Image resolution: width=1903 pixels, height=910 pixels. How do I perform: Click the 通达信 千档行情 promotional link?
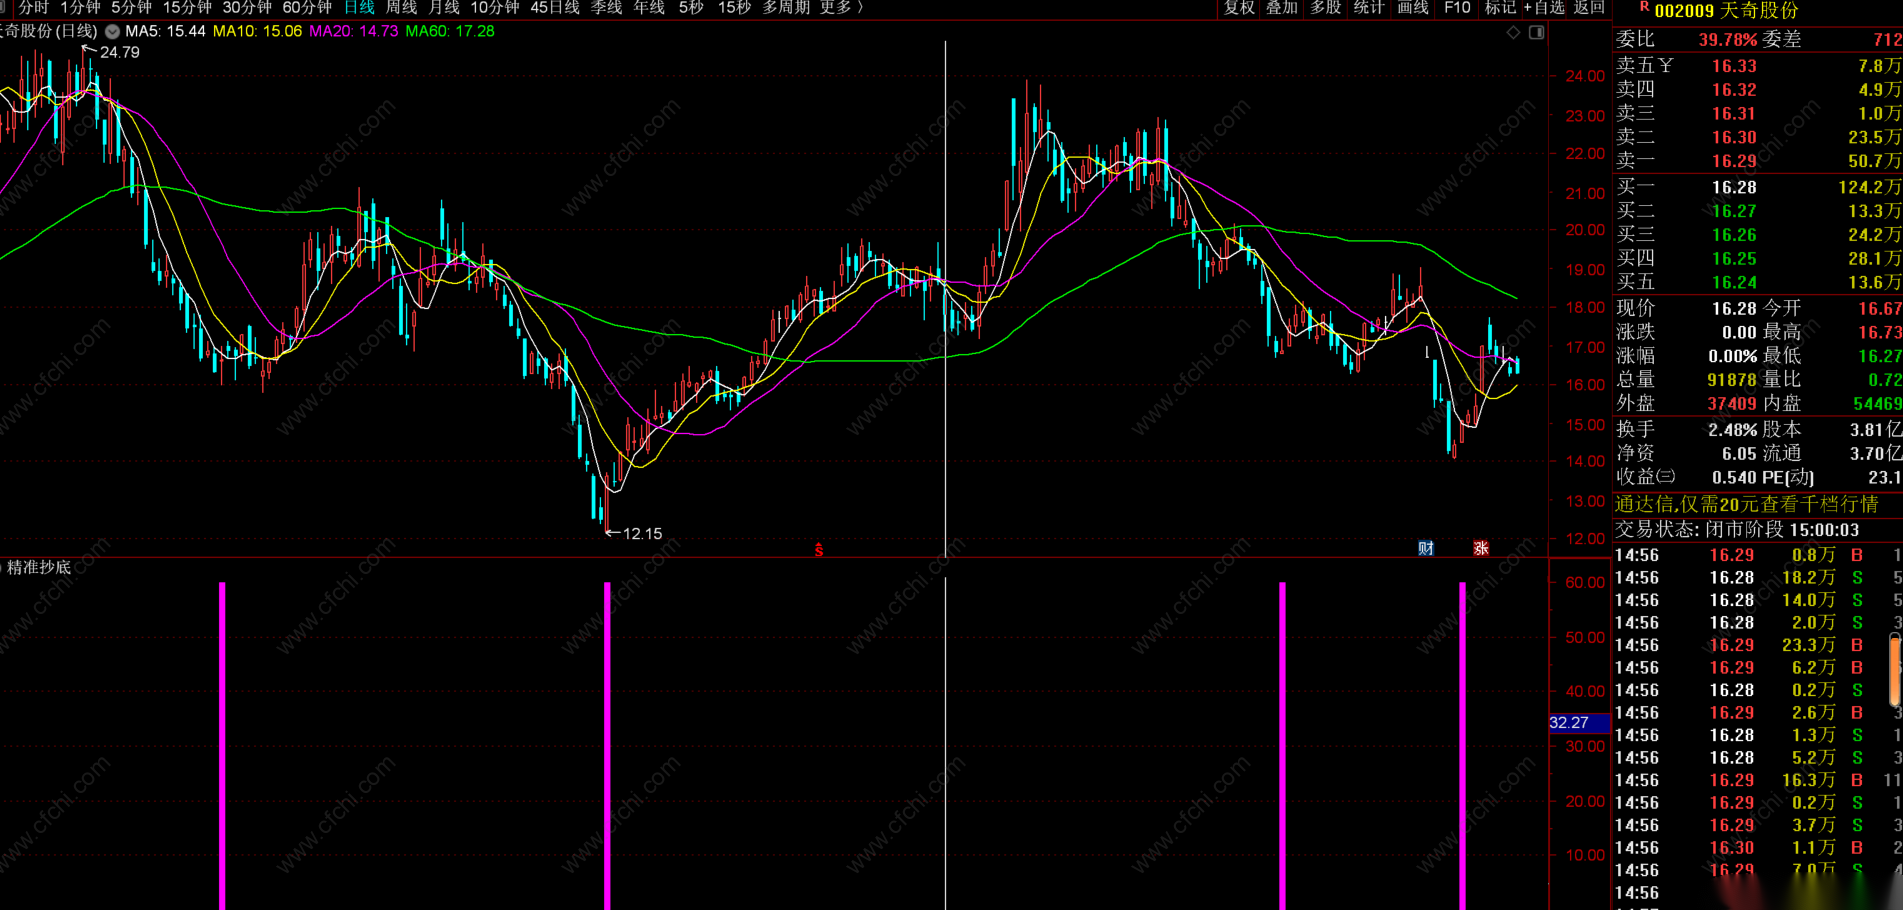tap(1746, 504)
